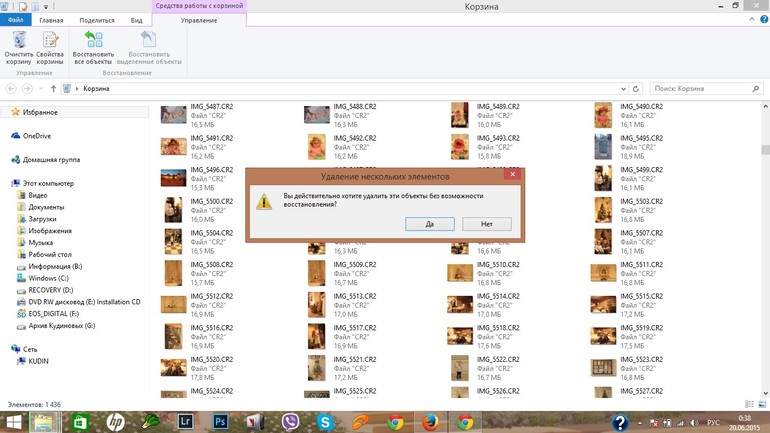This screenshot has width=770, height=433.
Task: Confirm deletion with the Да button
Action: [x=429, y=224]
